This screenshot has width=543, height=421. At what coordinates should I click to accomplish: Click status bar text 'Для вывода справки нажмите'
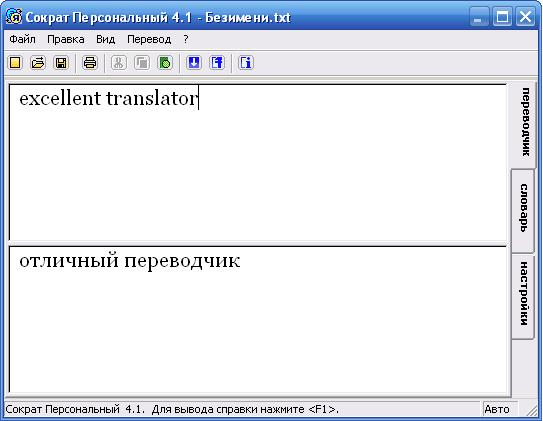pyautogui.click(x=228, y=410)
